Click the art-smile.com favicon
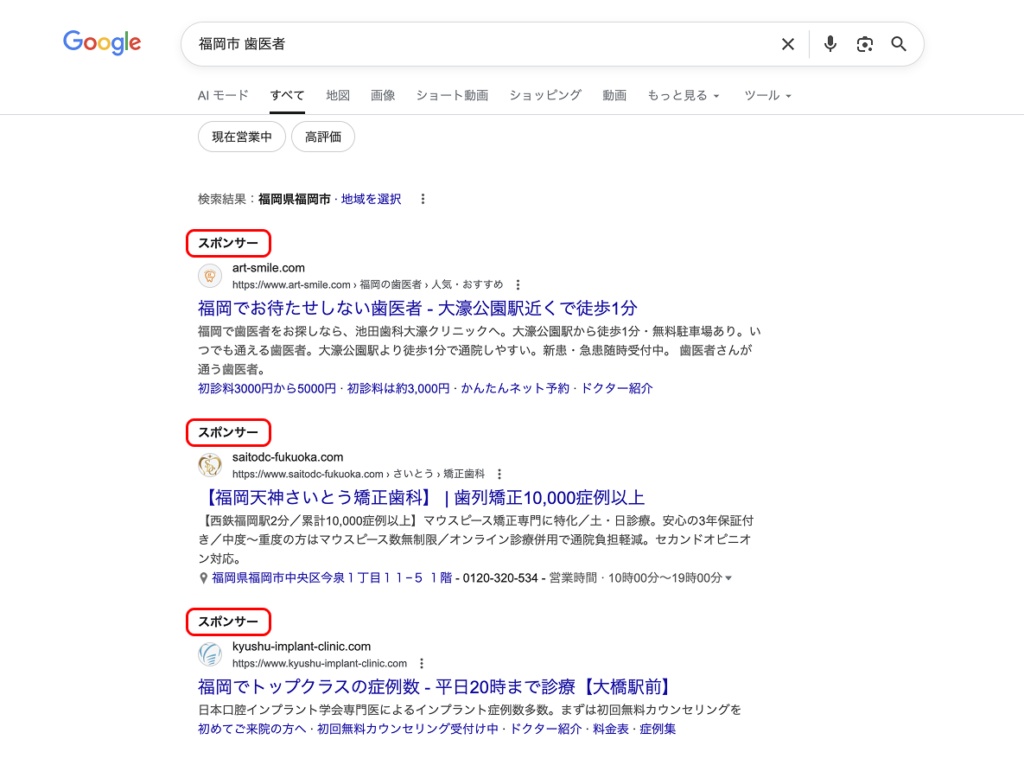 click(x=210, y=276)
